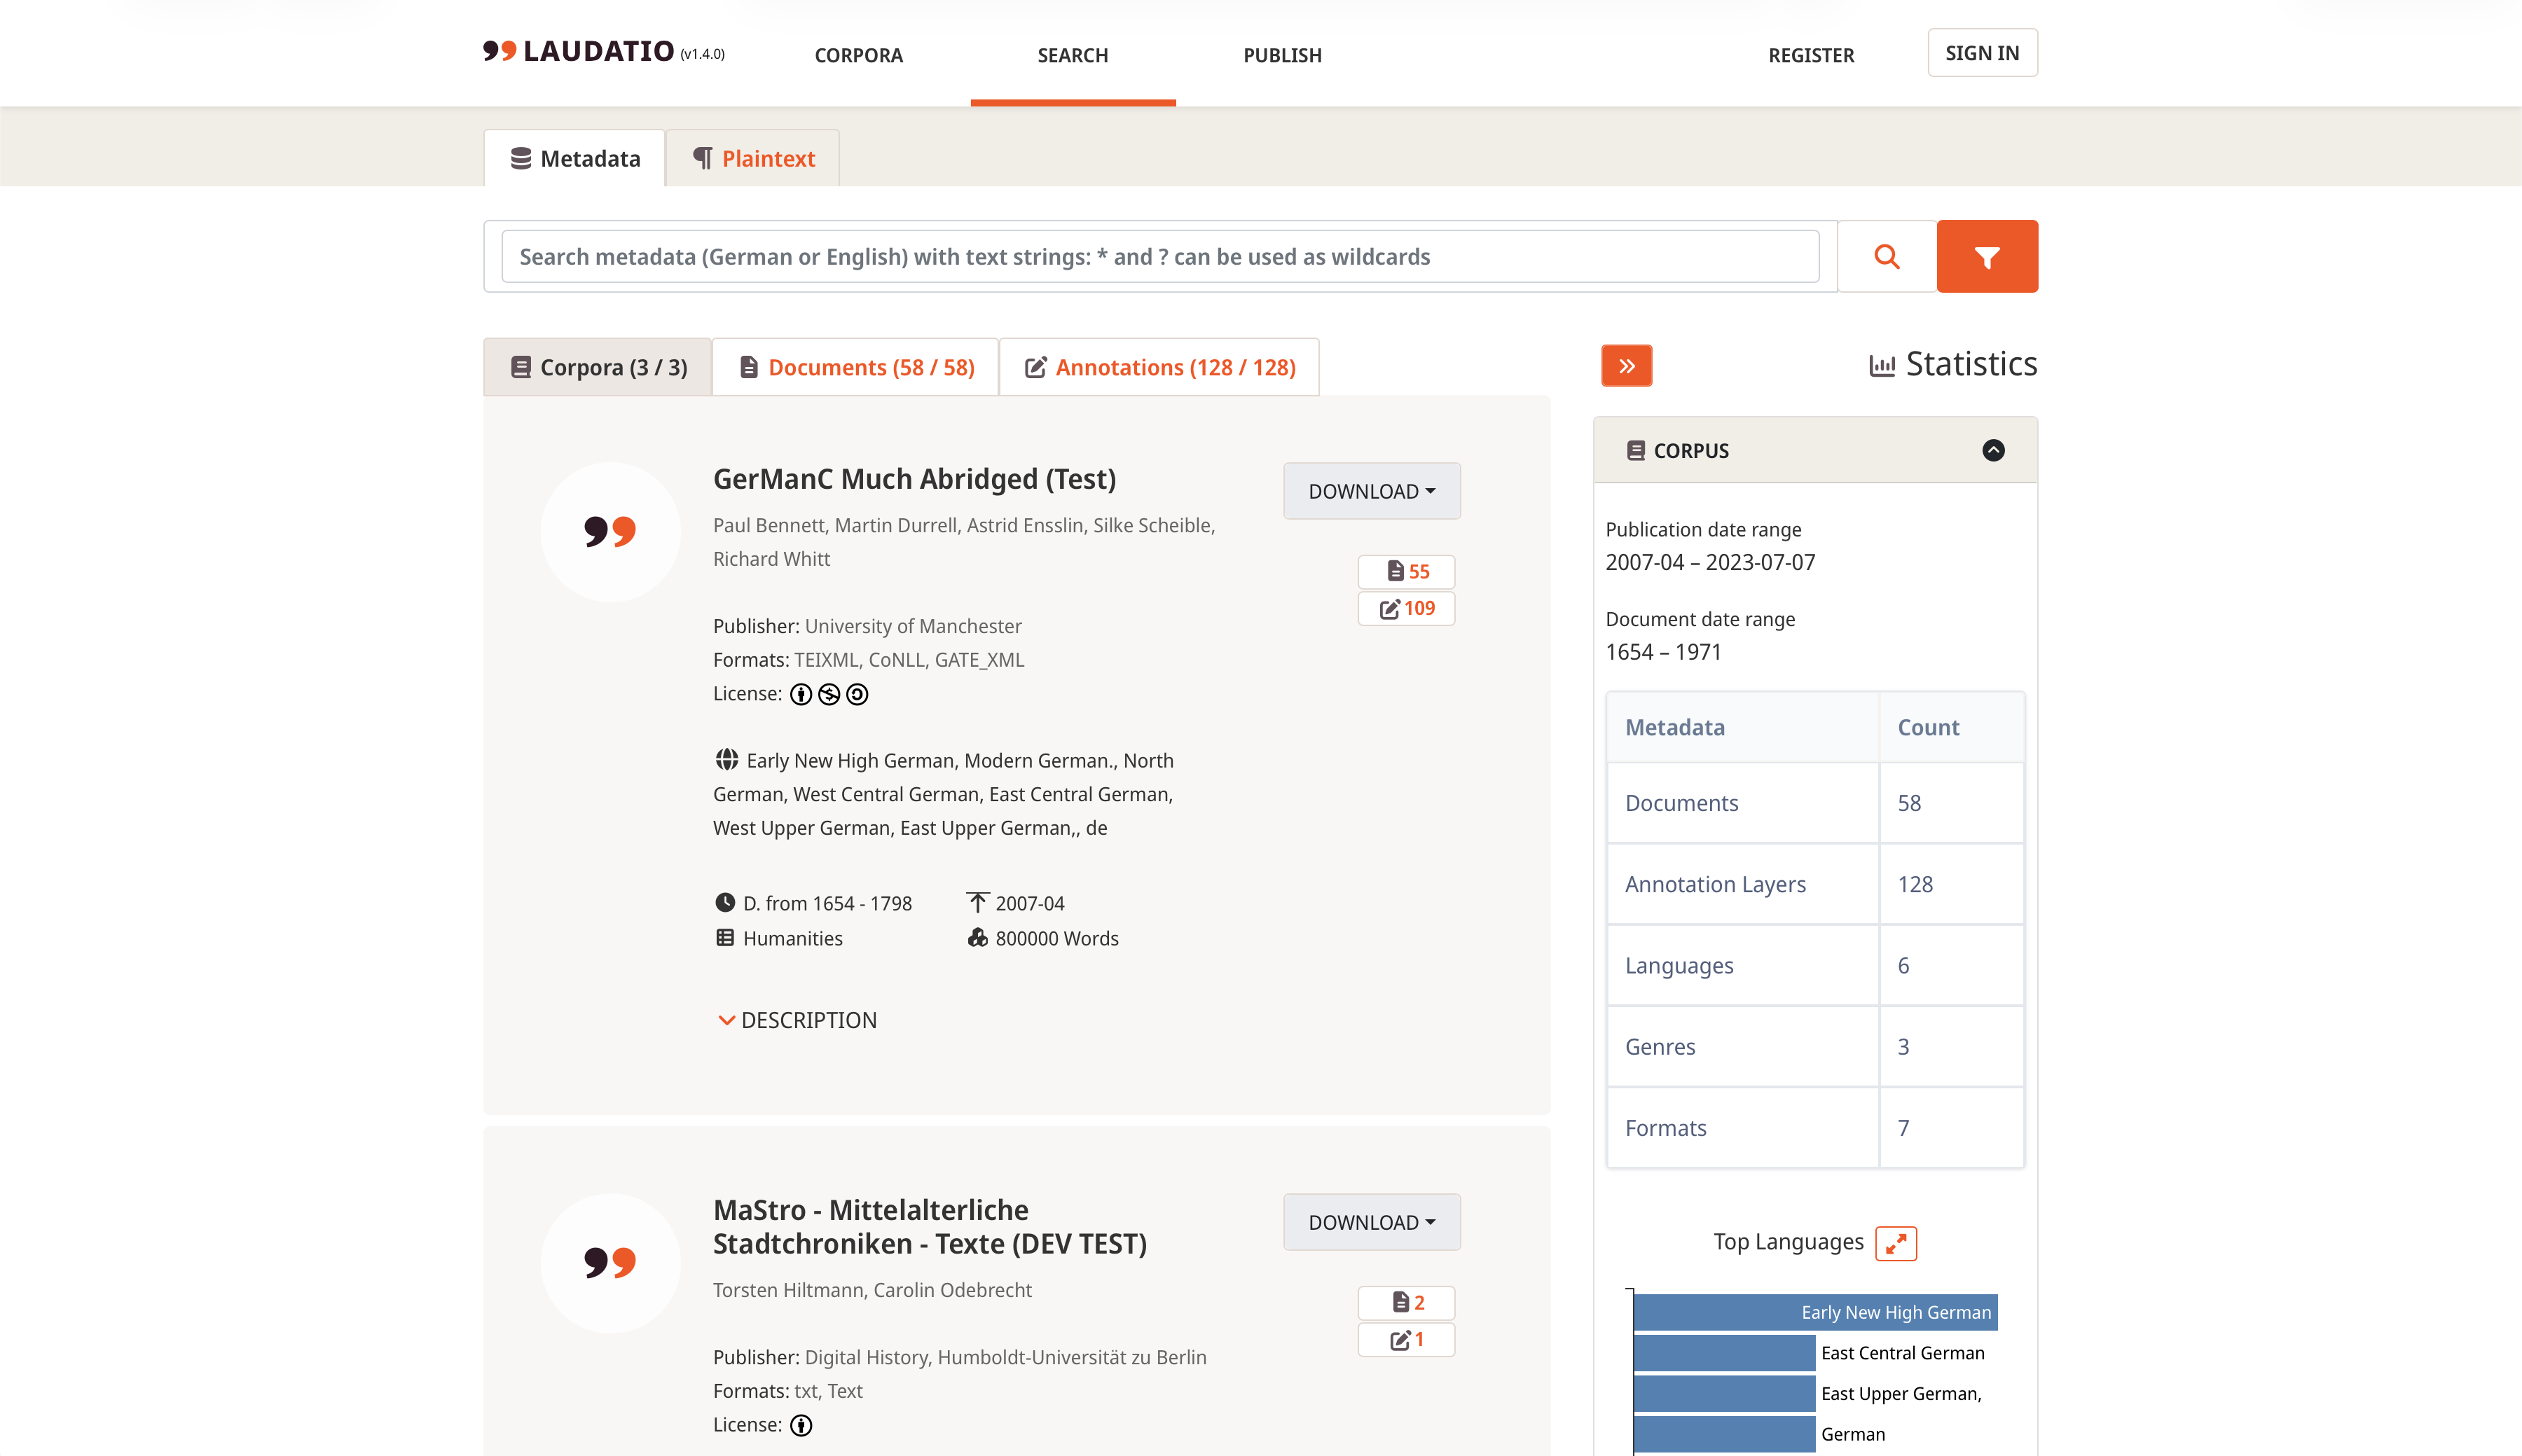Open the MaStro DOWNLOAD dropdown
This screenshot has width=2522, height=1456.
coord(1372,1222)
